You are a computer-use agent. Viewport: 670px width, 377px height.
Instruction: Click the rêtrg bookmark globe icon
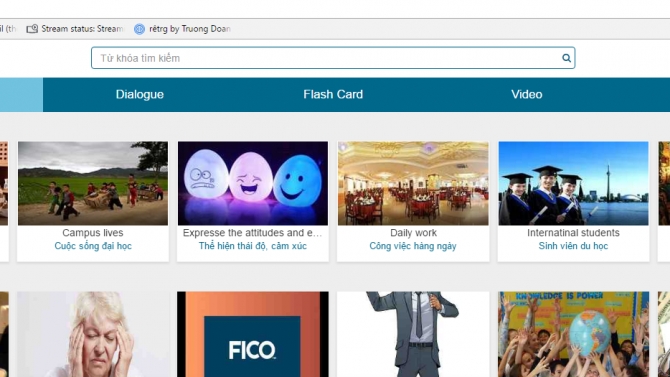click(x=139, y=29)
